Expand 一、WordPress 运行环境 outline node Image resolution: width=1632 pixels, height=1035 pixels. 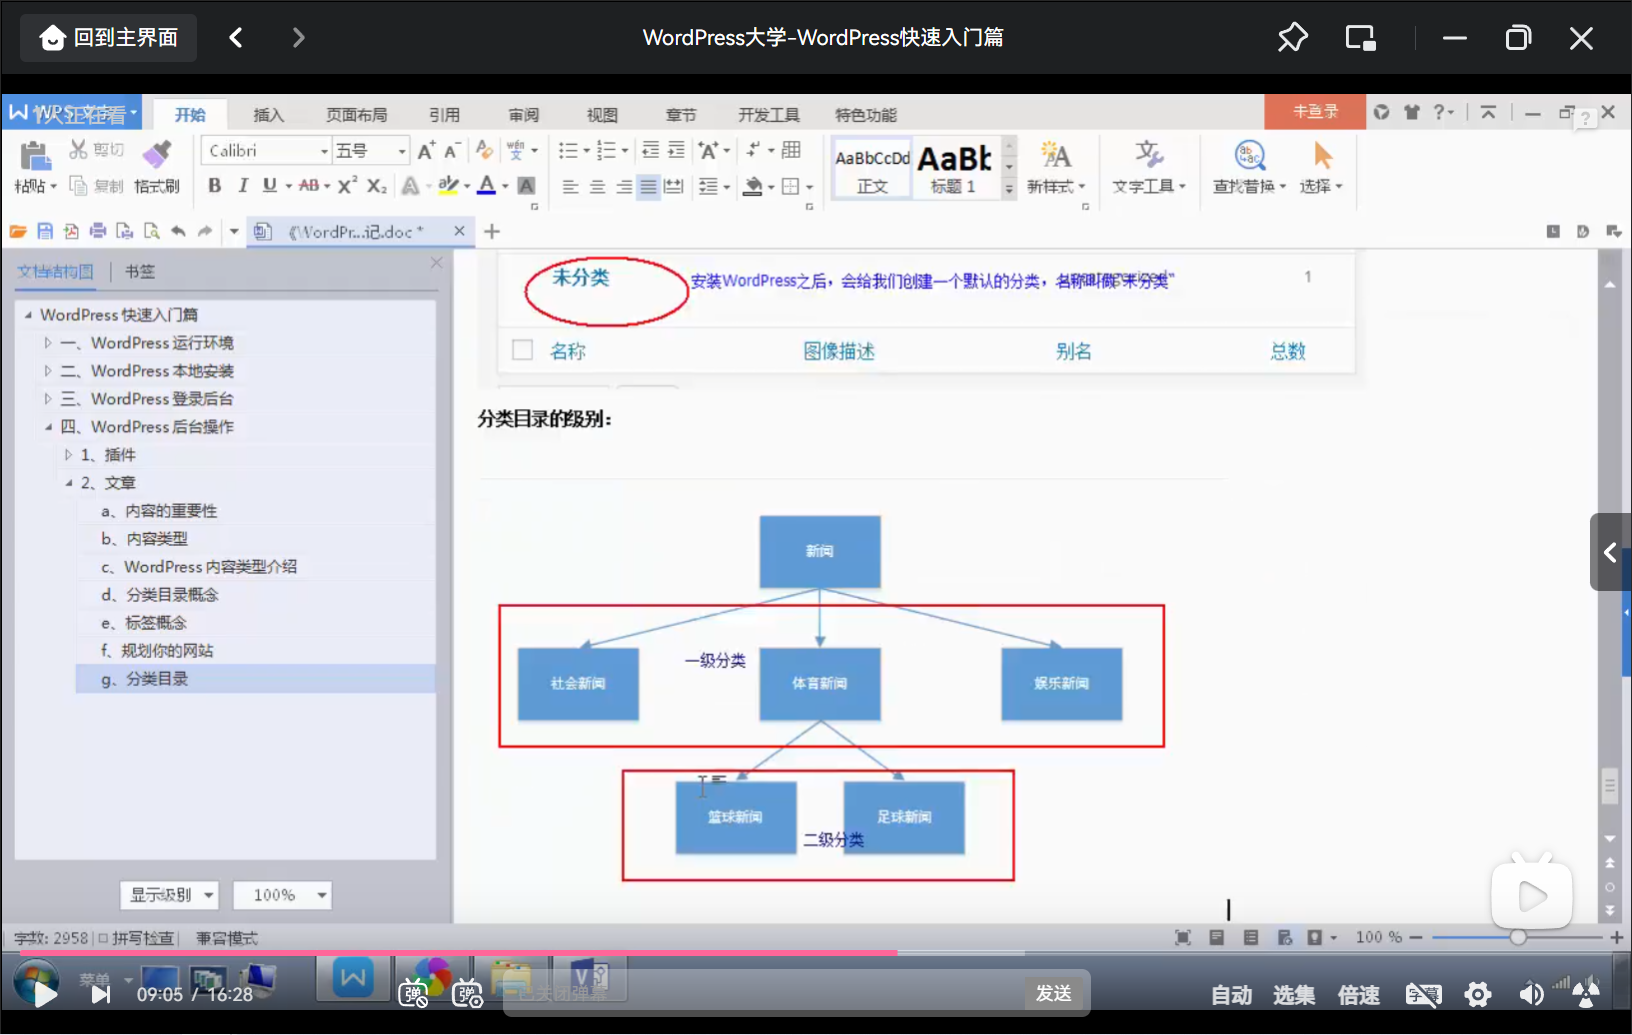click(x=48, y=343)
